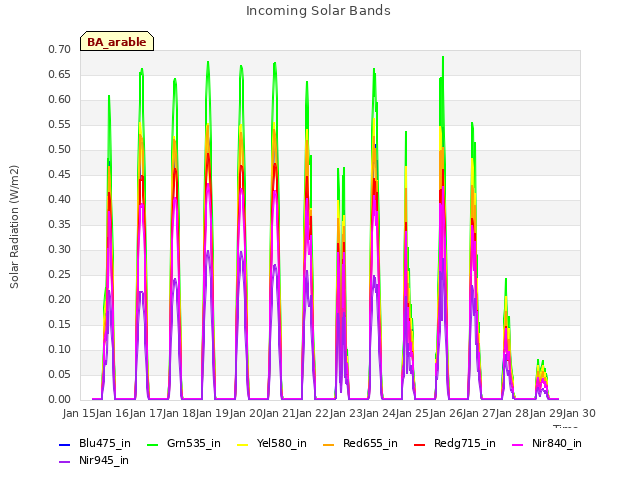Select the Grn535_in legend label
This screenshot has height=480, width=640.
194,444
